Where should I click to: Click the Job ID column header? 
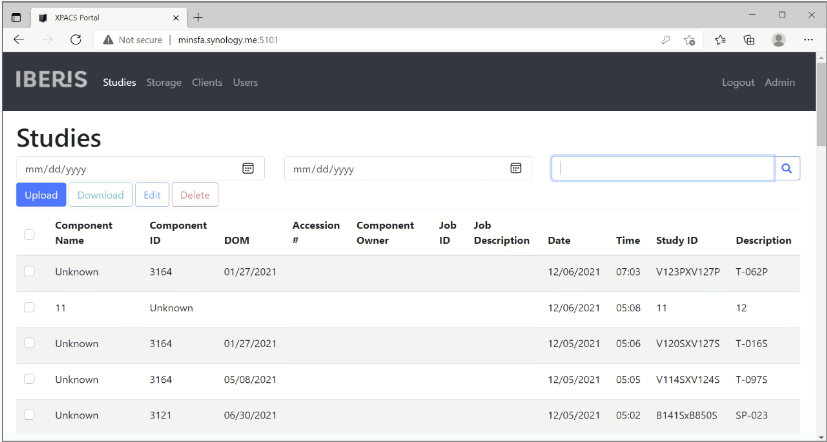447,233
